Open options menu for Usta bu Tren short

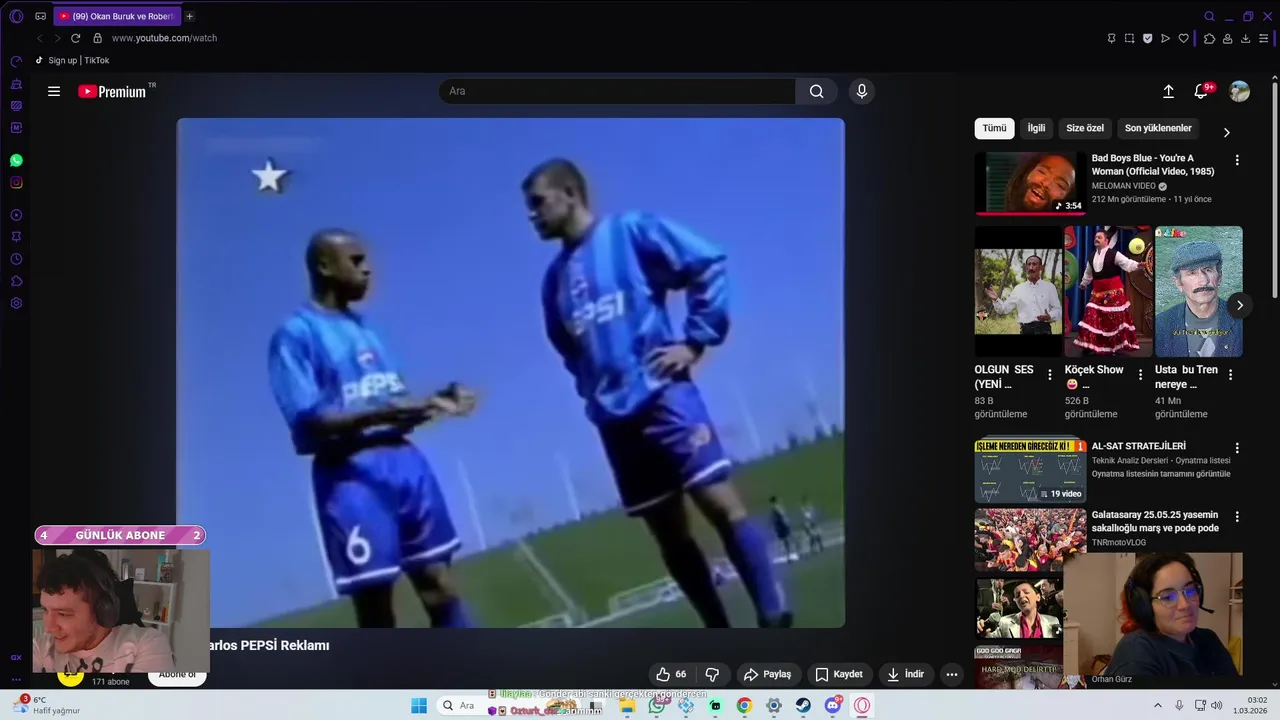pos(1230,375)
